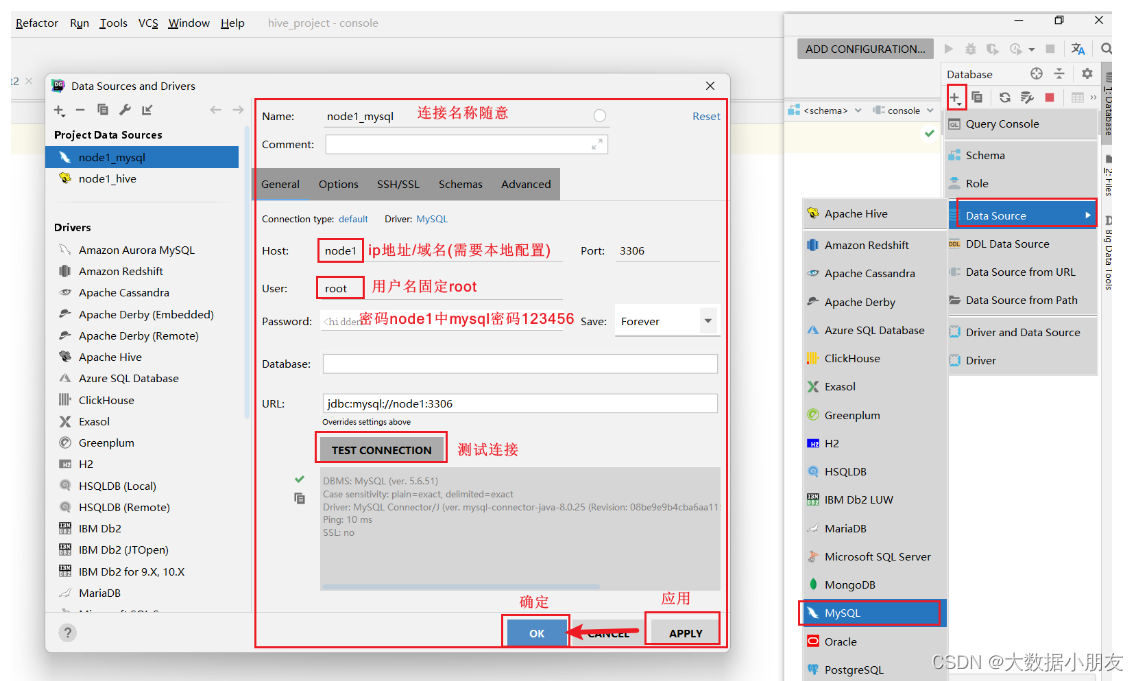The image size is (1139, 681).
Task: Click the remove (minus) icon in the dialog toolbar
Action: [80, 110]
